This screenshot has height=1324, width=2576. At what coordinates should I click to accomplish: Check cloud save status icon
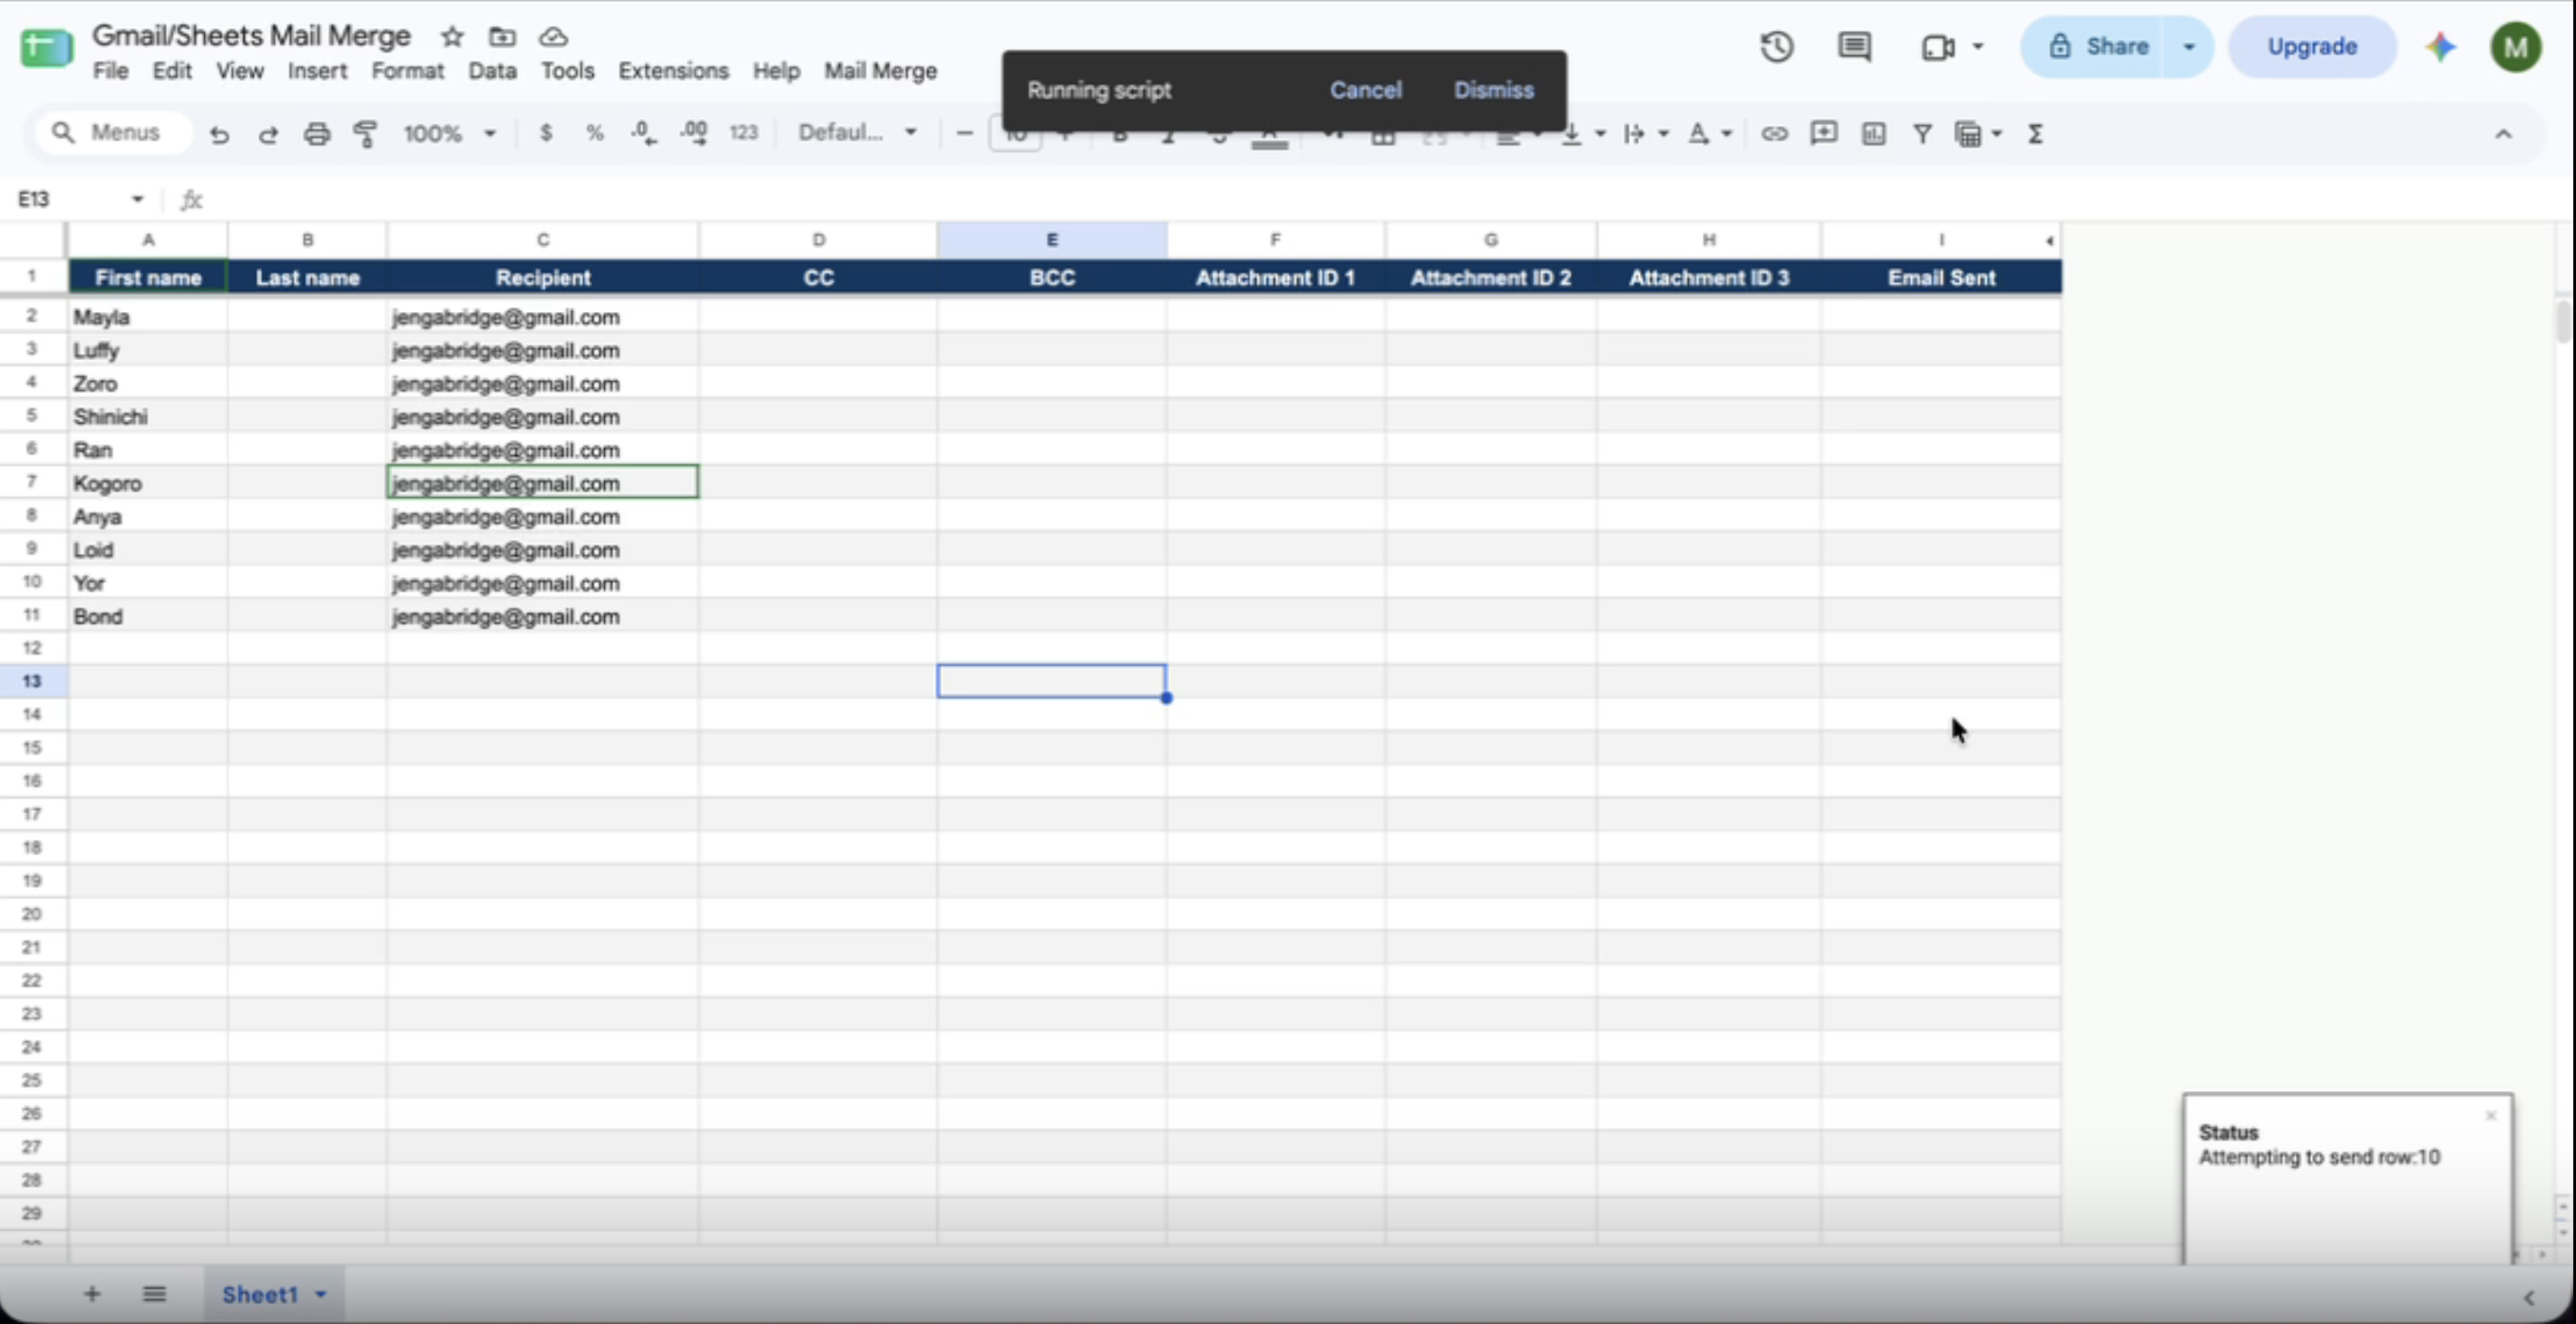pyautogui.click(x=553, y=37)
